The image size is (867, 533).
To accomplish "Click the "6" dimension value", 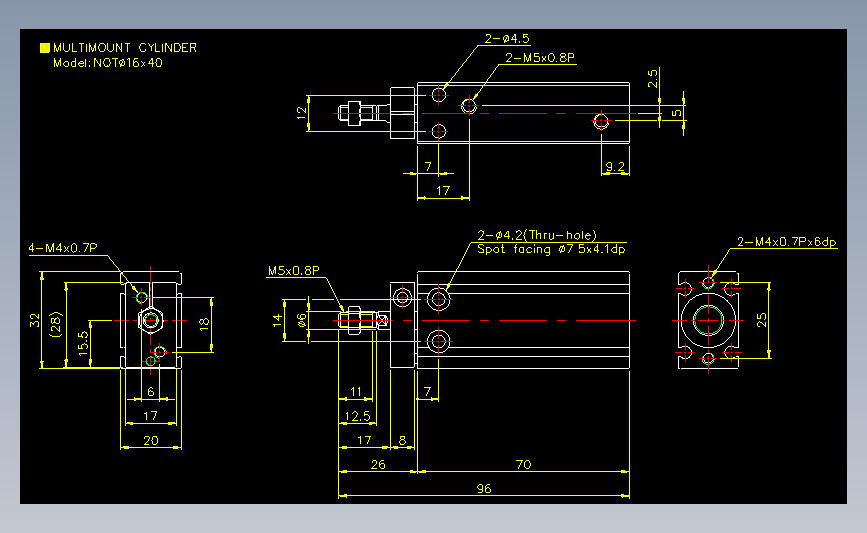I will [151, 391].
